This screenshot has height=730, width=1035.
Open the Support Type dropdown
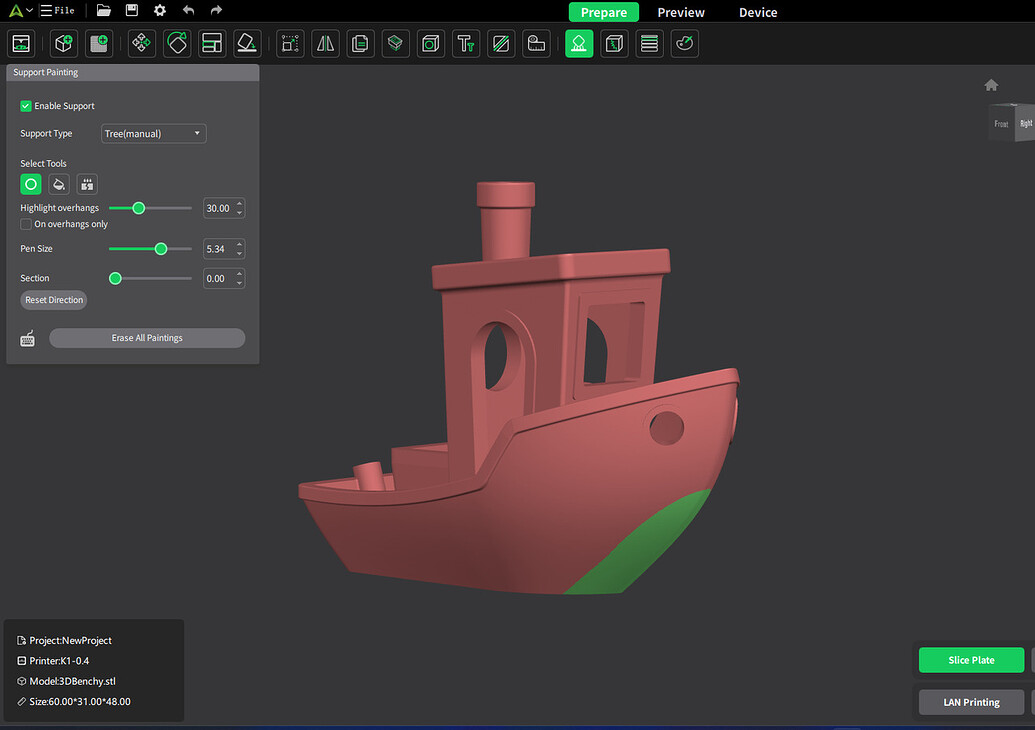[x=153, y=133]
